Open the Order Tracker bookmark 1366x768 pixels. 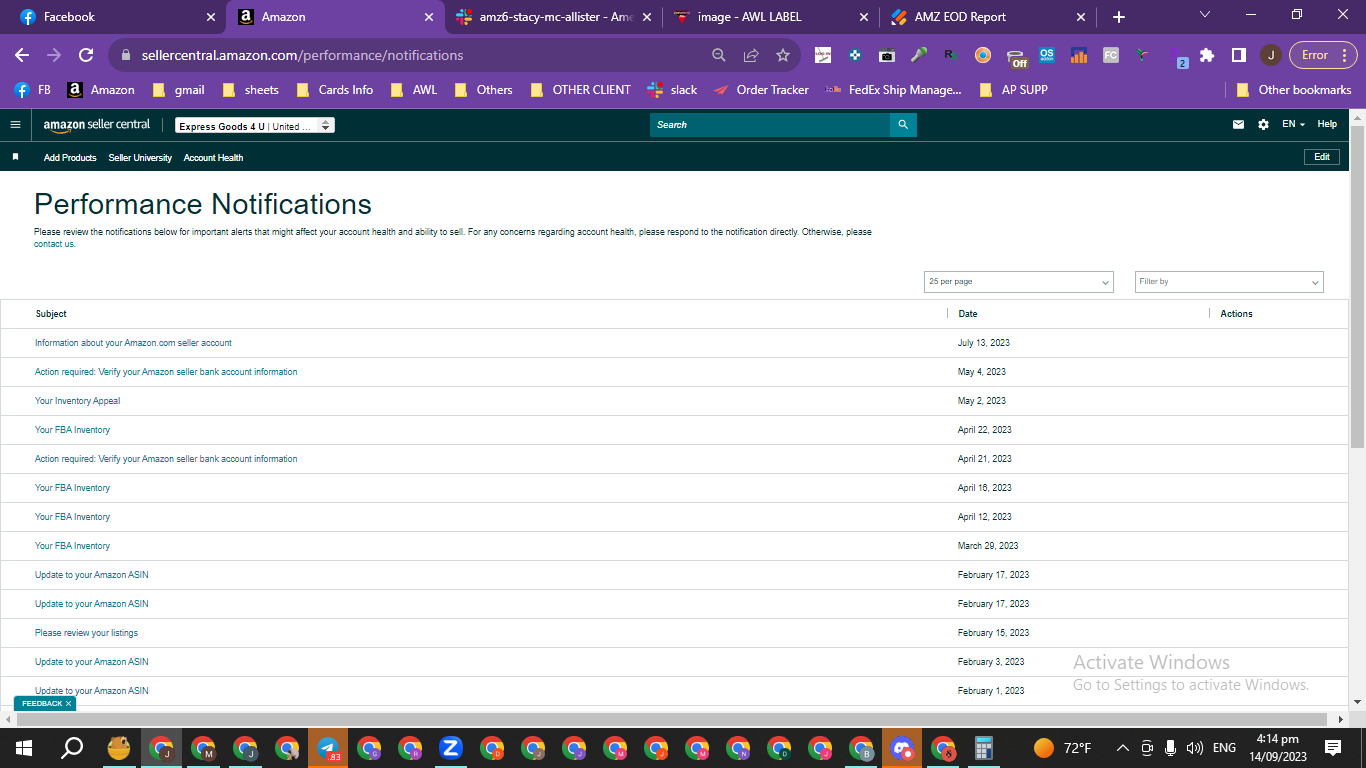[x=761, y=90]
